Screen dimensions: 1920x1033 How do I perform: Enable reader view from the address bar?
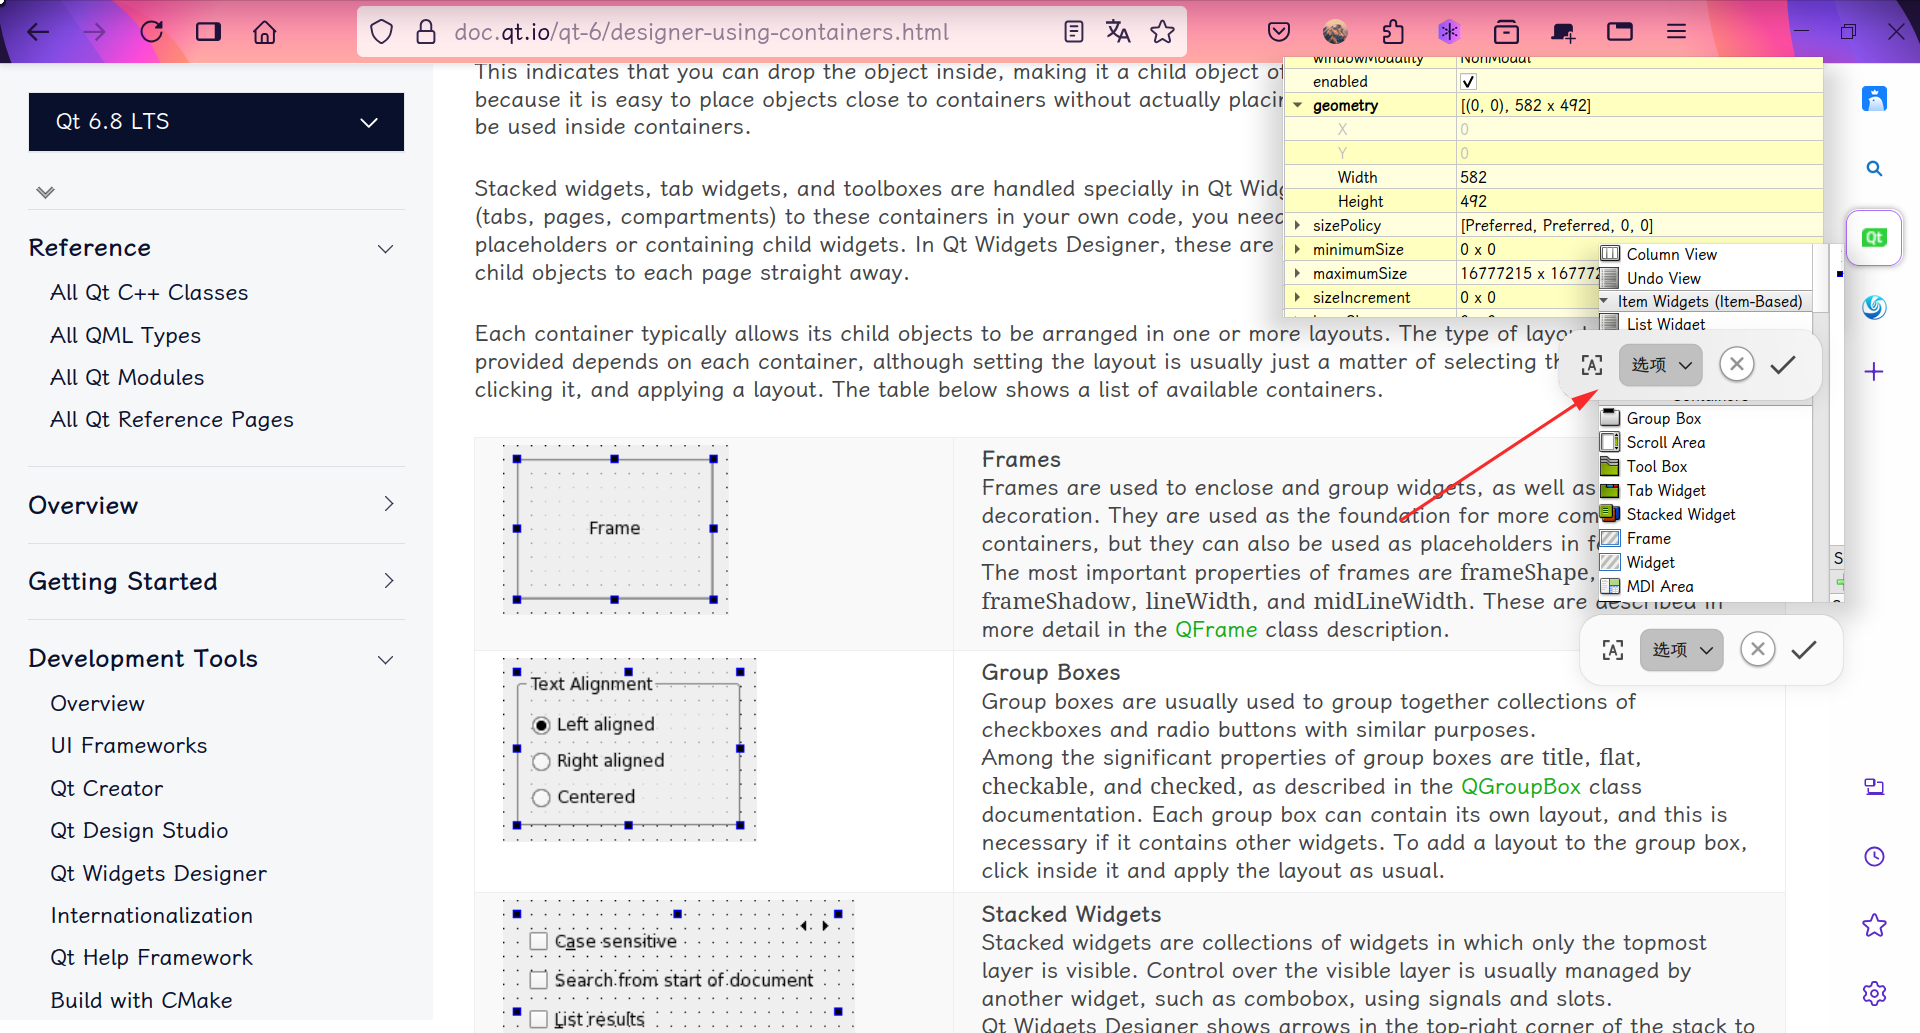(1074, 32)
